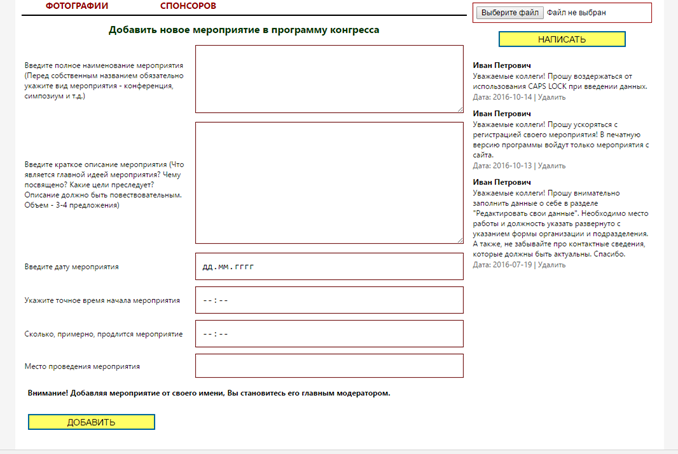Click the event duration time field

[x=329, y=334]
